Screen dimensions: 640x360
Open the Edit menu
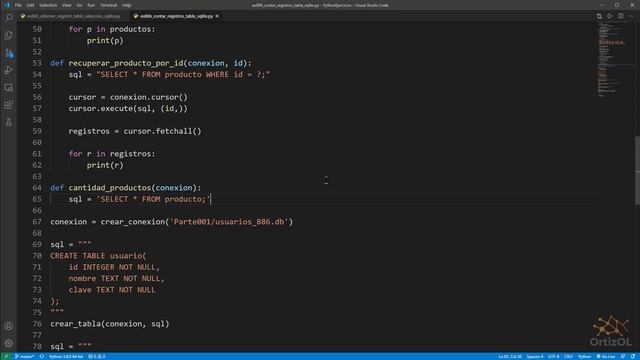pos(30,5)
